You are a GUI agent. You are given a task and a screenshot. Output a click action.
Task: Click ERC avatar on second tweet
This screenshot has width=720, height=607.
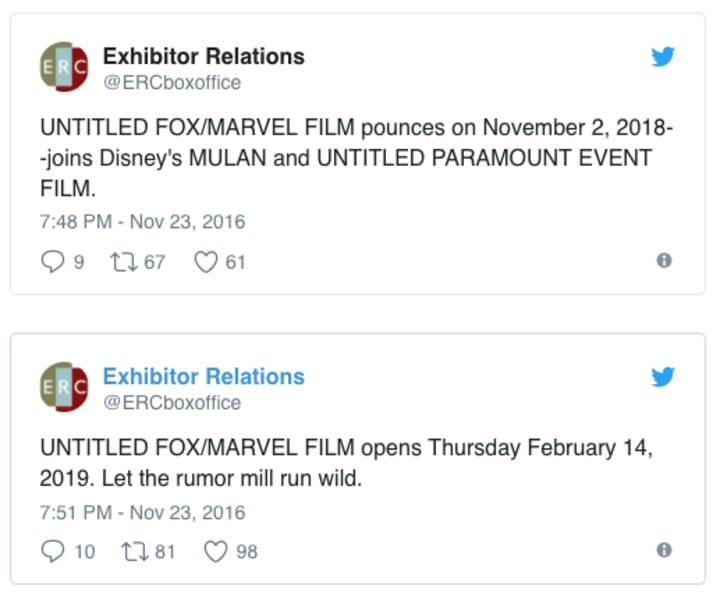coord(64,387)
